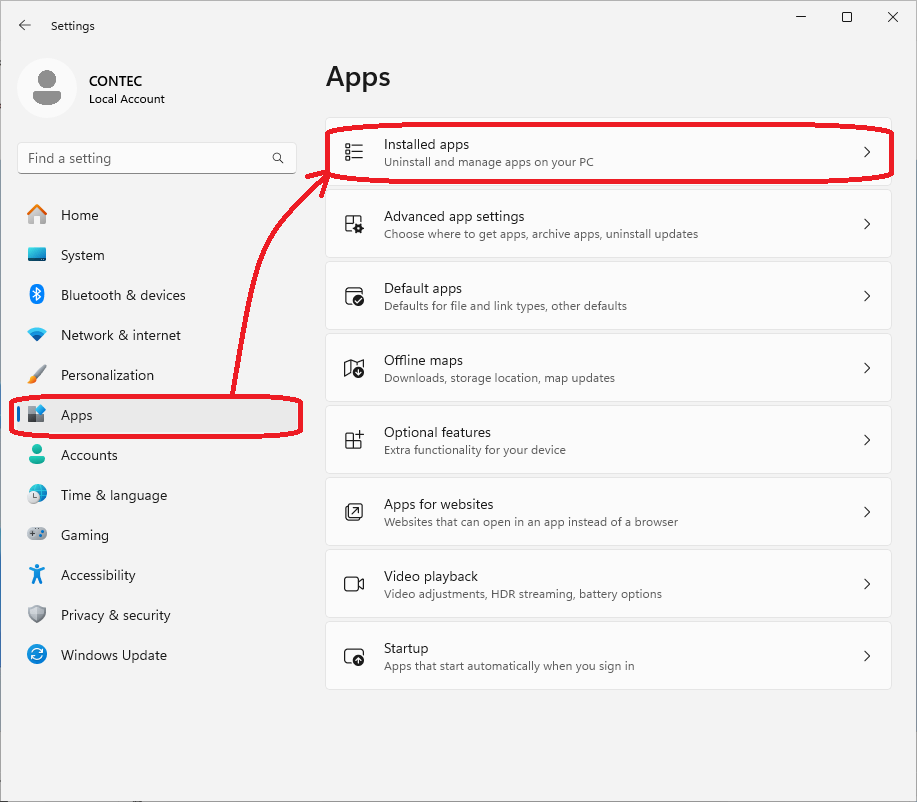Click the System monitor icon
The width and height of the screenshot is (917, 802).
[x=37, y=254]
